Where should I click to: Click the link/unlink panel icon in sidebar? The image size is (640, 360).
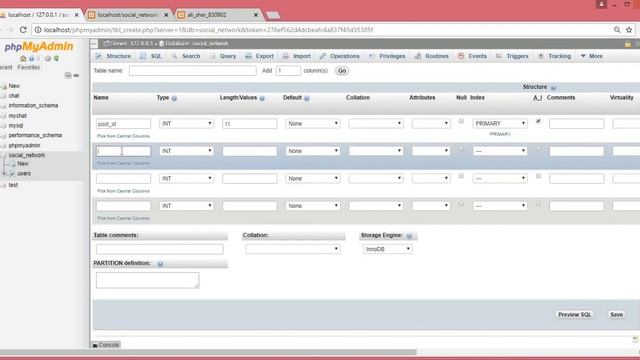(x=76, y=76)
